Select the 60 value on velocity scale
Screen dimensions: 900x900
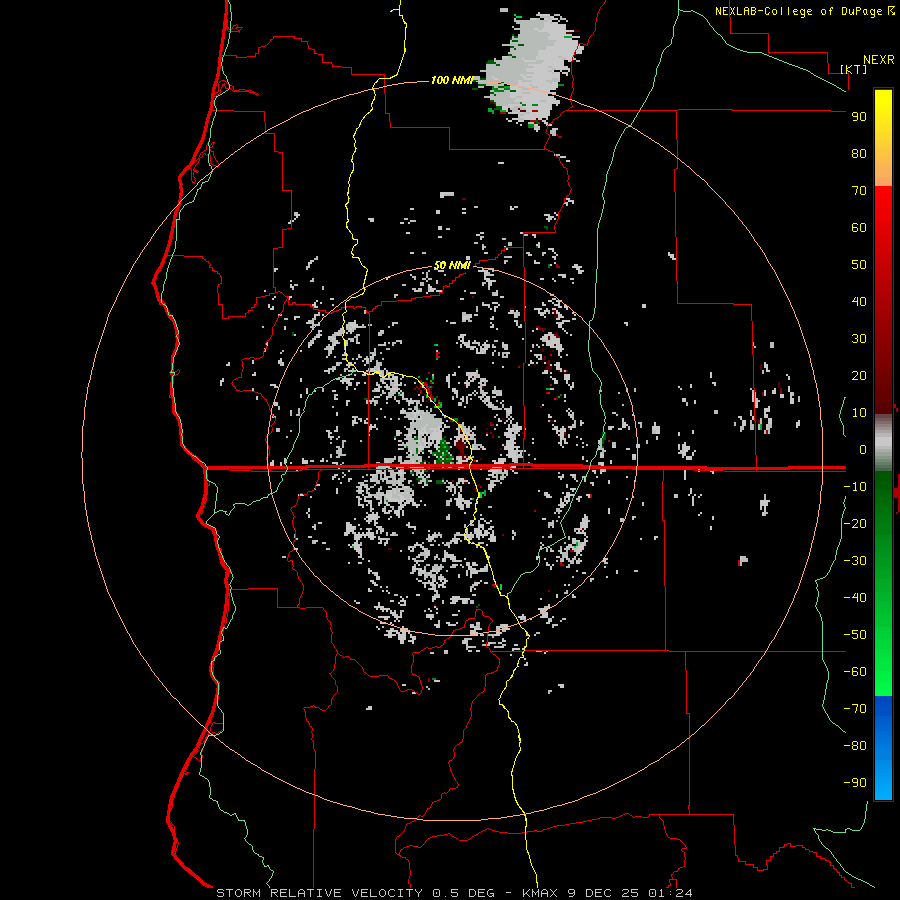(x=859, y=227)
